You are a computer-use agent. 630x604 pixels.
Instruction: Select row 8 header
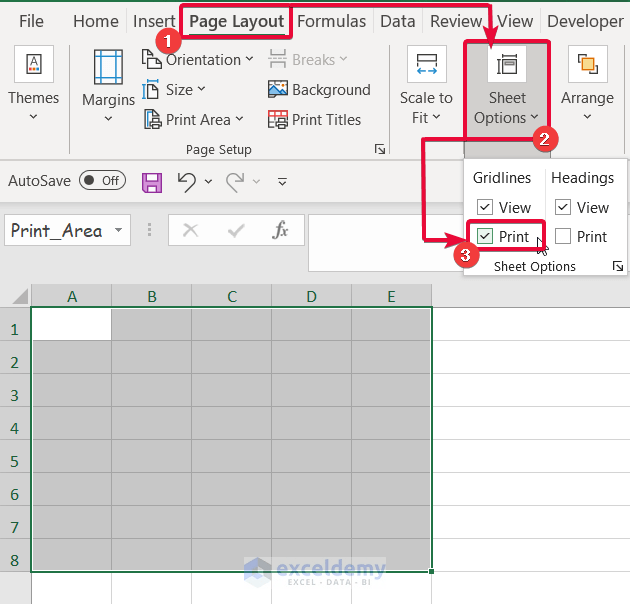tap(15, 555)
